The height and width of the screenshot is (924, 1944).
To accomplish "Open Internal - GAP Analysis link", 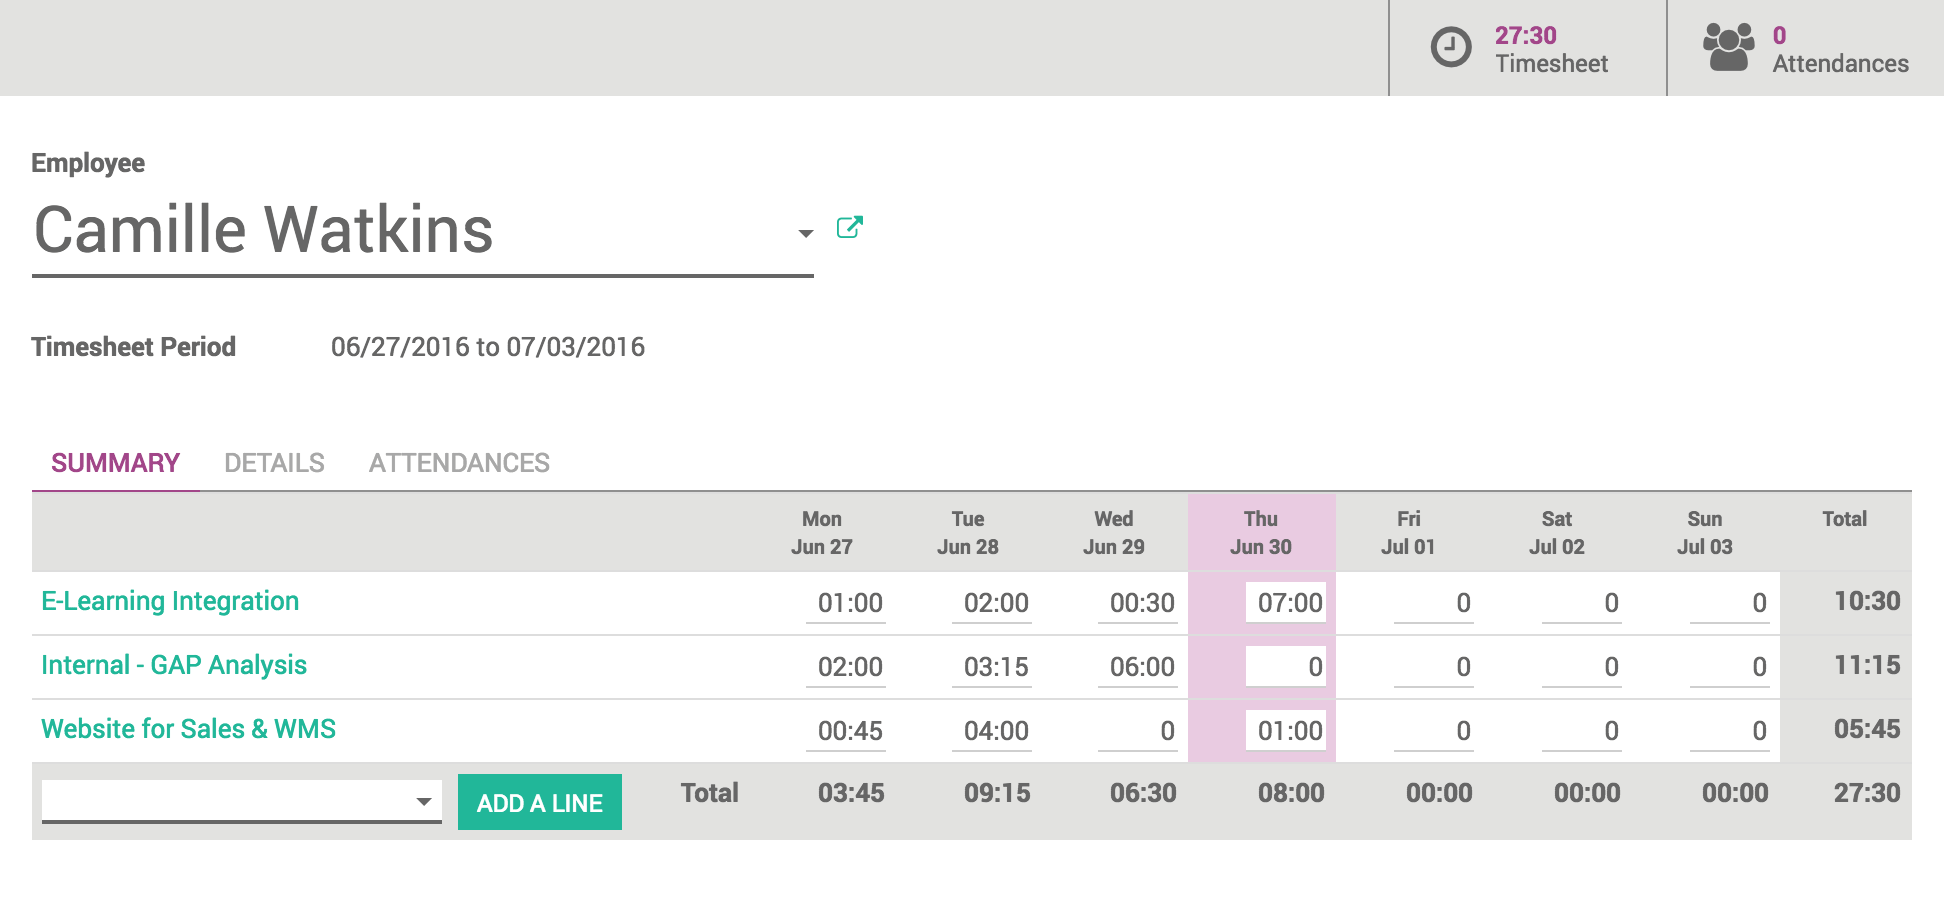I will point(174,665).
